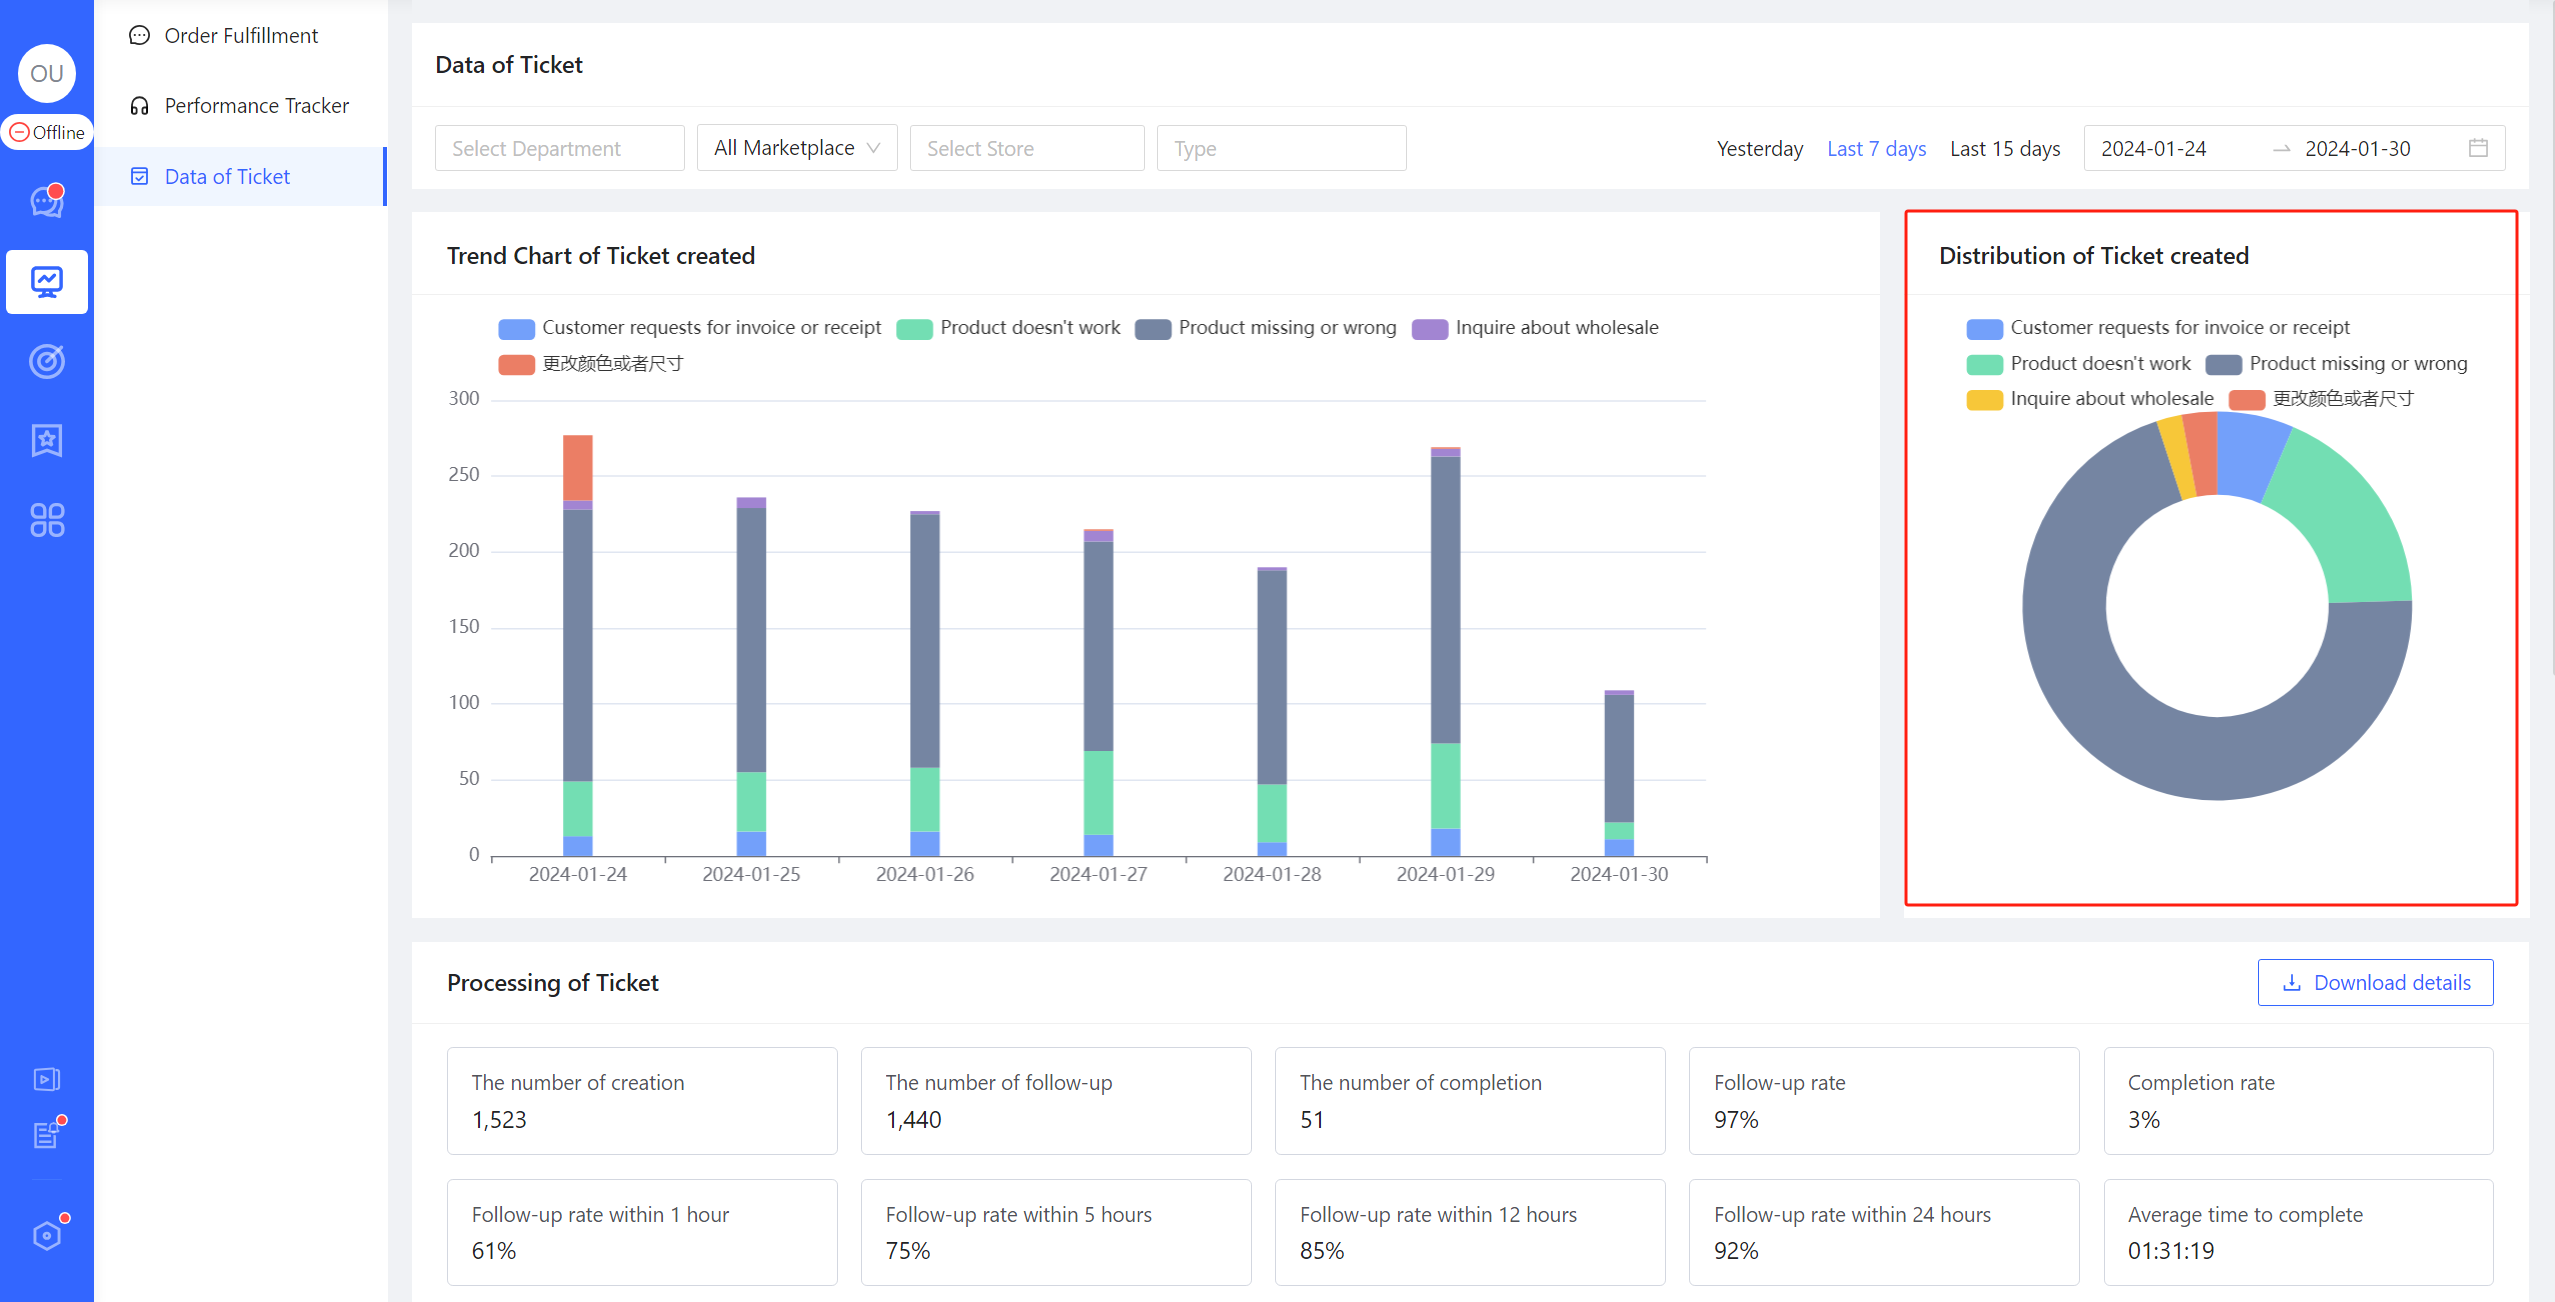This screenshot has height=1302, width=2555.
Task: Click the 'Follow-up rate' 97% card
Action: (x=1884, y=1101)
